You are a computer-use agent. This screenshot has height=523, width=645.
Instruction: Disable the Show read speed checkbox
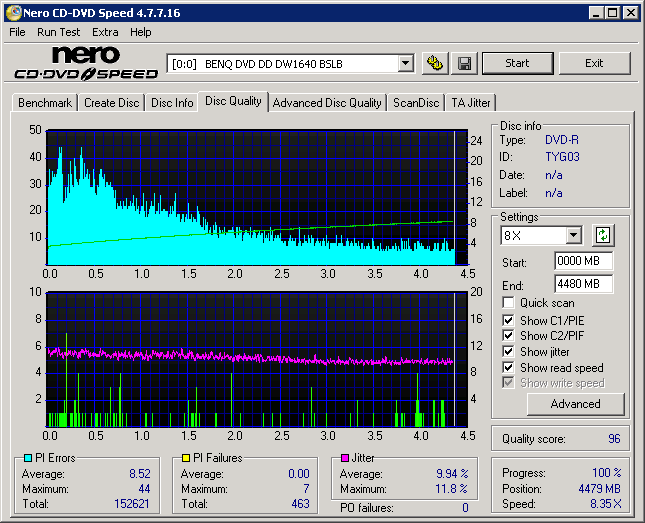[509, 368]
